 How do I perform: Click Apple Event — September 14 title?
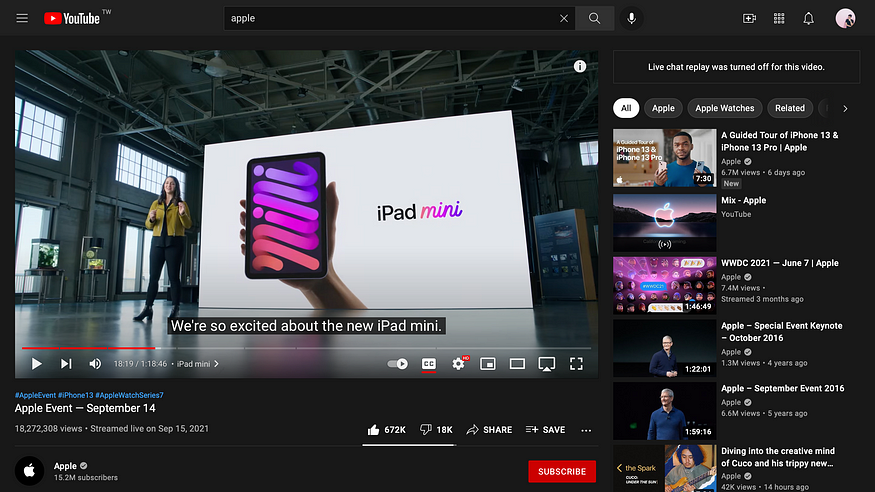pos(85,408)
